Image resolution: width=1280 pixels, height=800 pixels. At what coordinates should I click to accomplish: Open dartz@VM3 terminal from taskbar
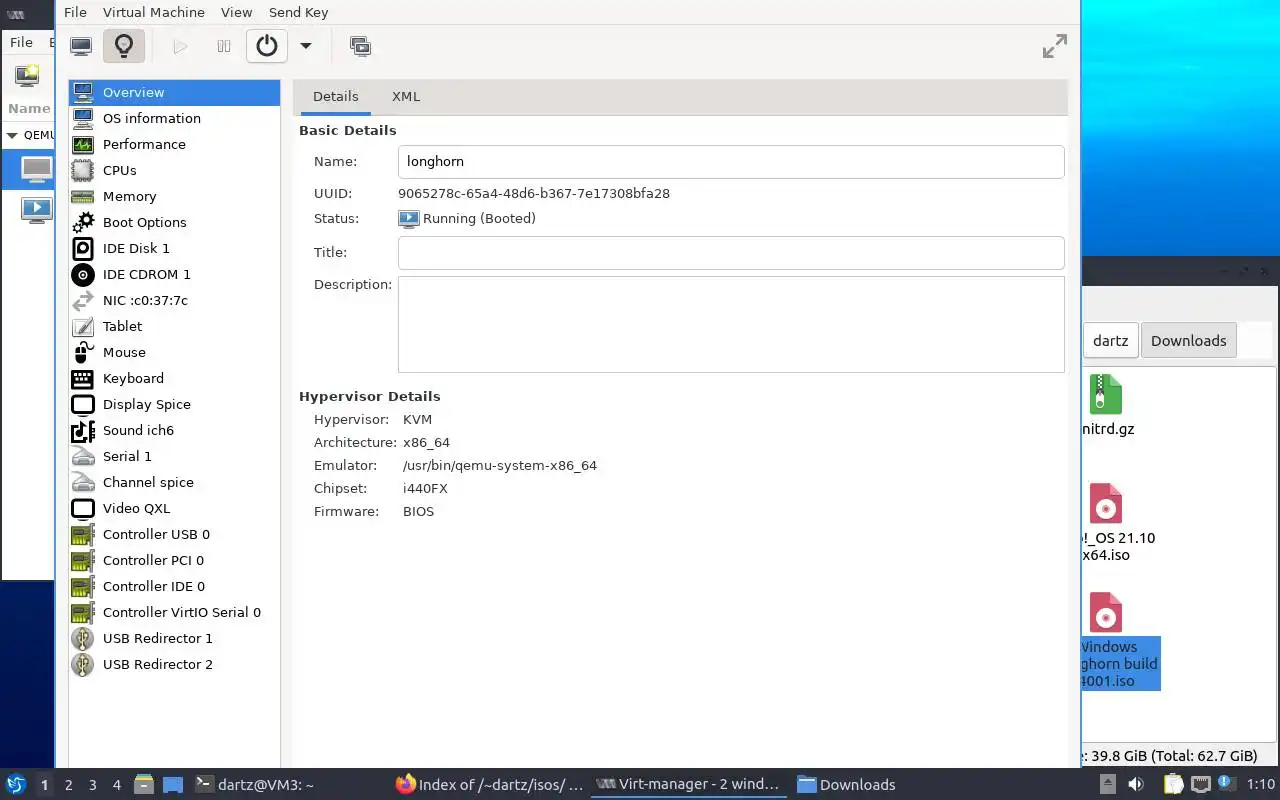(x=254, y=785)
